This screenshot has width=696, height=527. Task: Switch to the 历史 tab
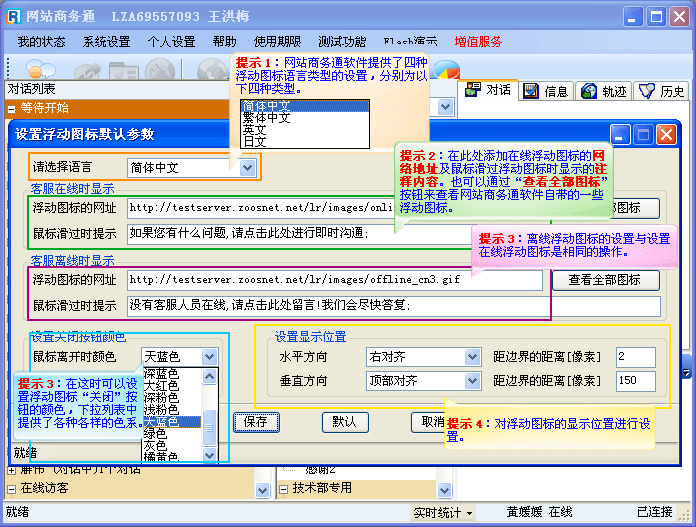click(663, 91)
